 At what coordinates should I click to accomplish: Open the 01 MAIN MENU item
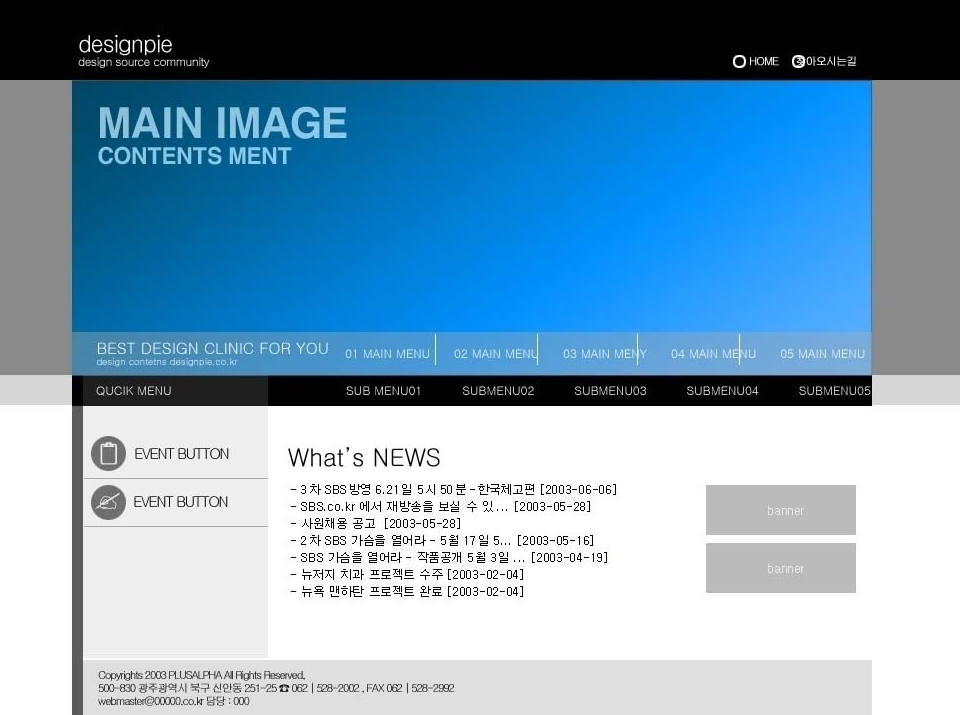pyautogui.click(x=387, y=354)
